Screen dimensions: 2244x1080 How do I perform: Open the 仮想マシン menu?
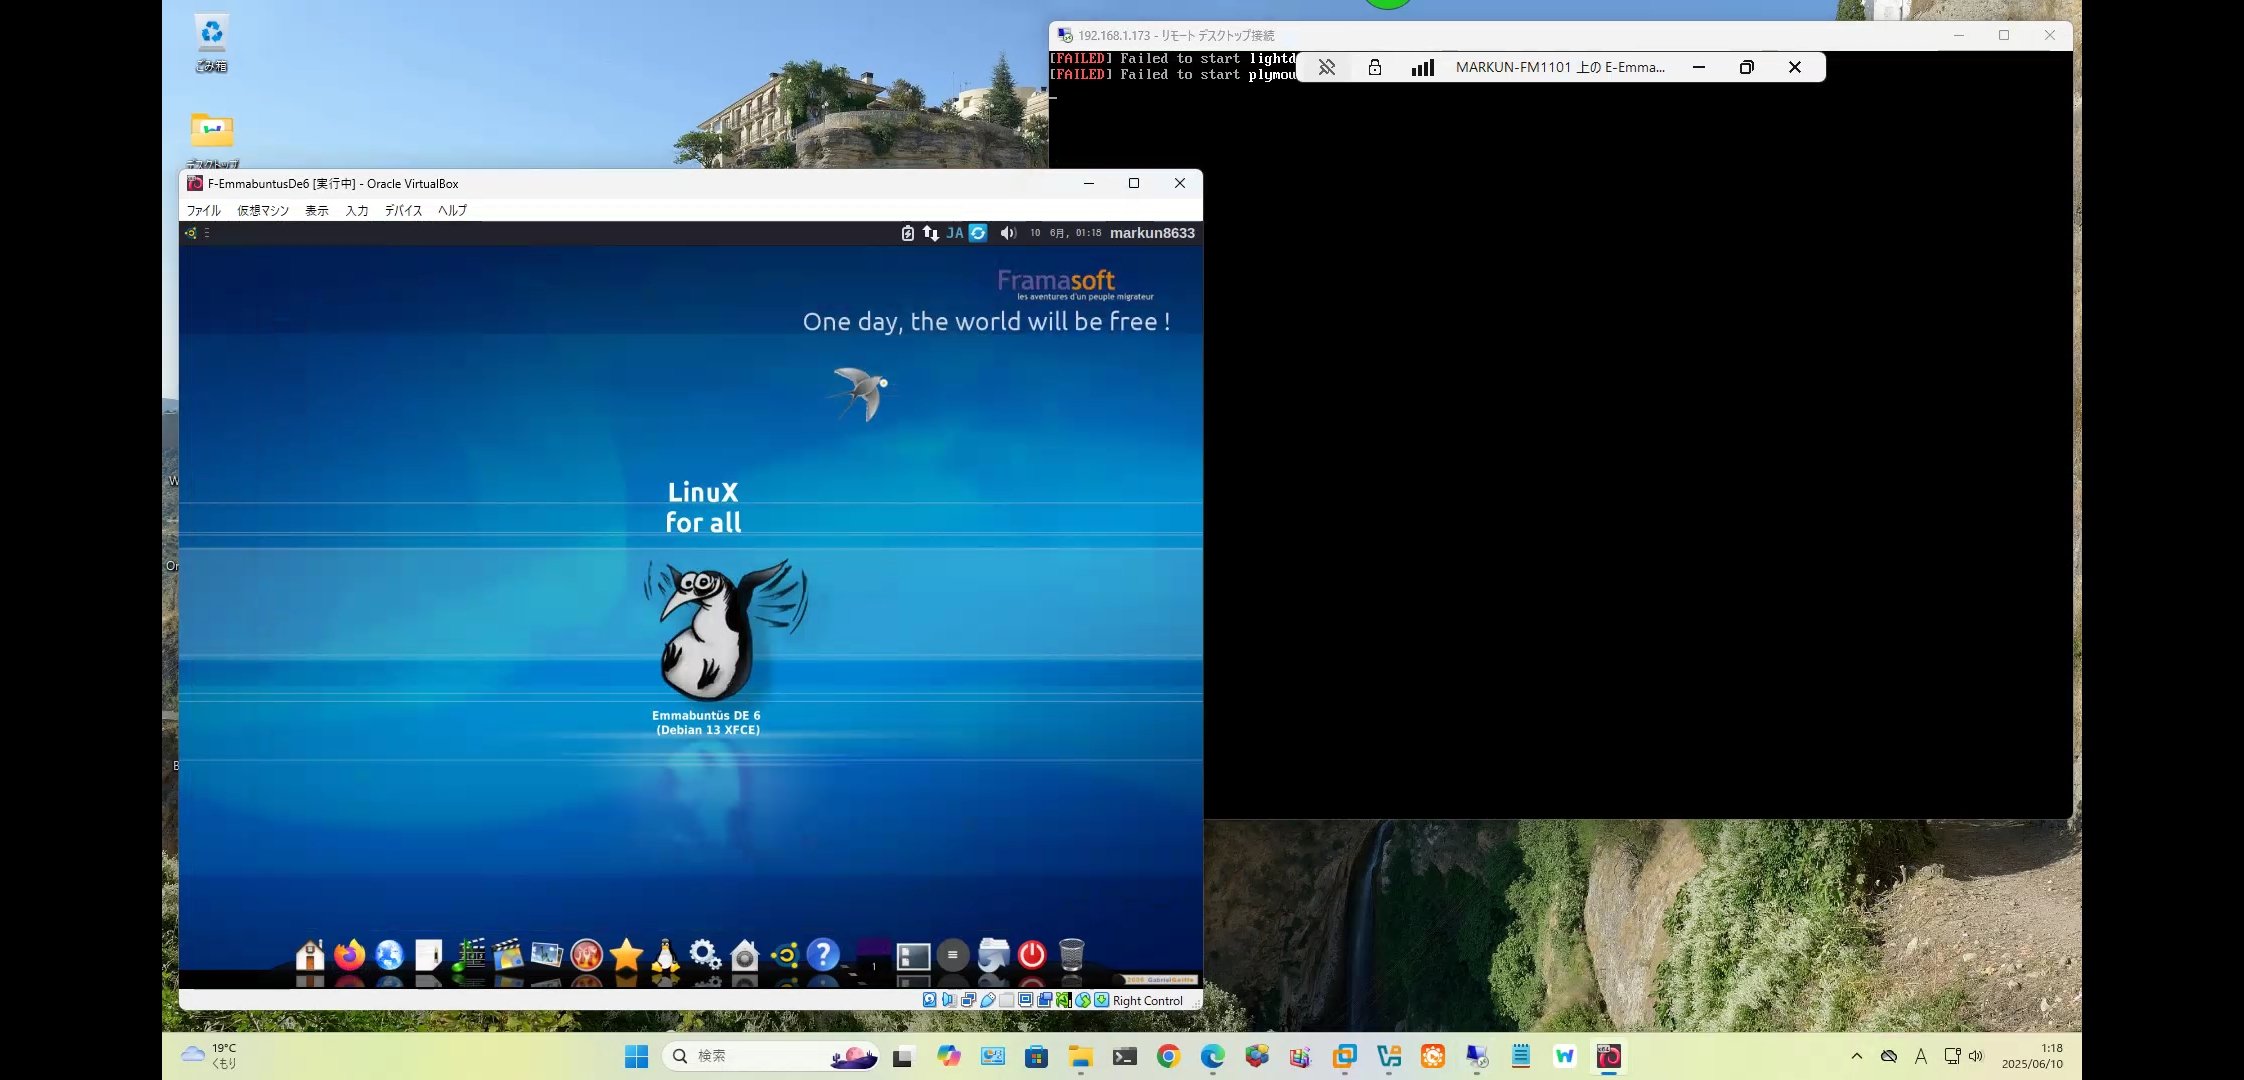(263, 210)
